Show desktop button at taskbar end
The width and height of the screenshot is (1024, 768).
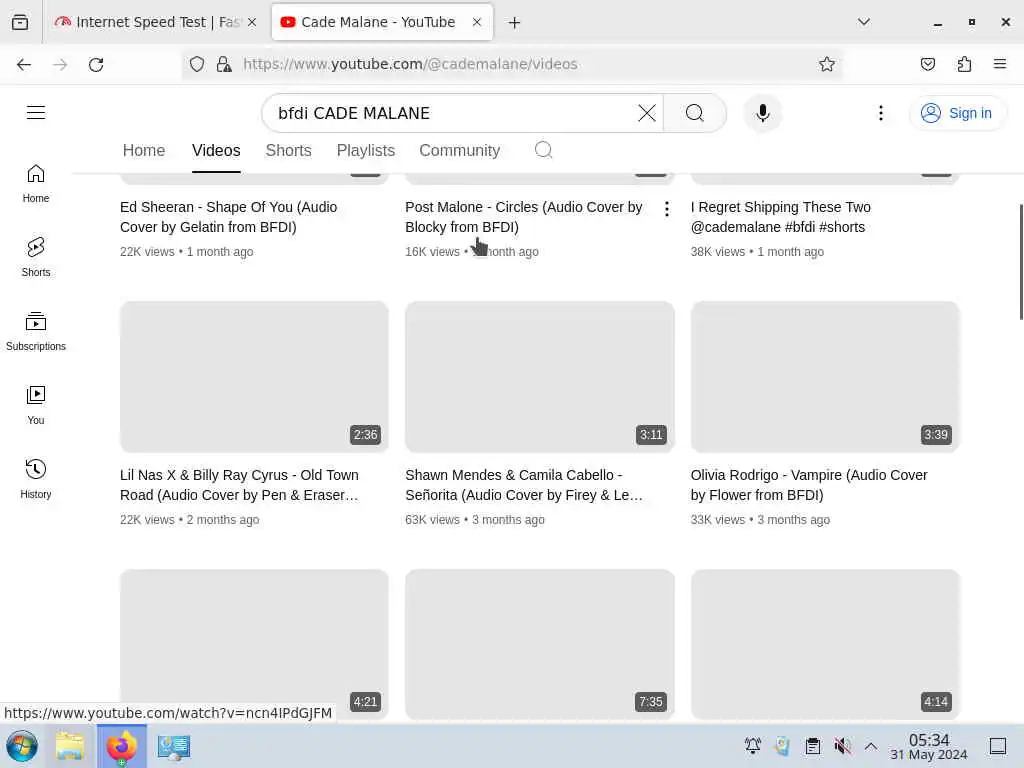coord(997,746)
